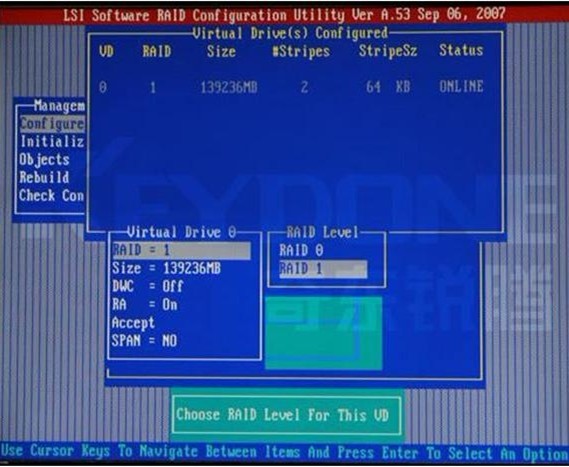The height and width of the screenshot is (467, 569).
Task: Open Check Consistency menu entry
Action: (x=52, y=196)
